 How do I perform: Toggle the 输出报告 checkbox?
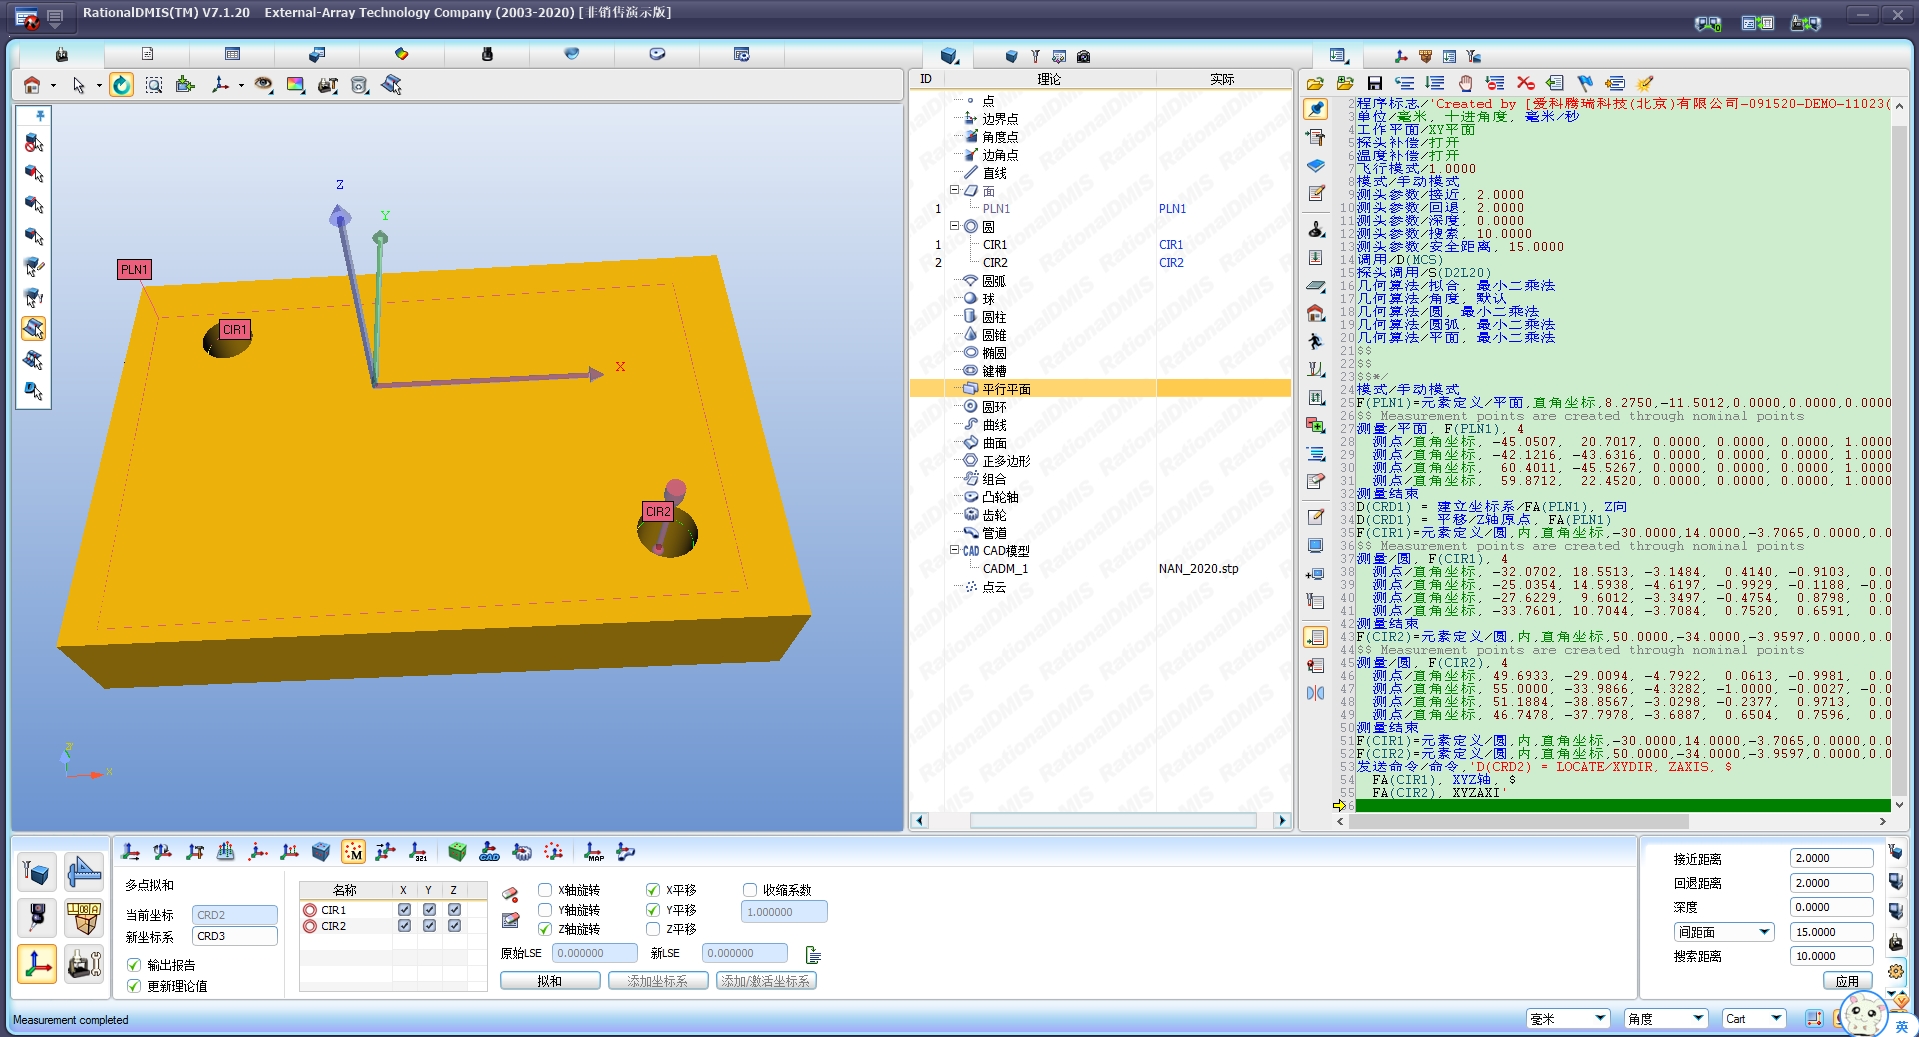(x=134, y=965)
